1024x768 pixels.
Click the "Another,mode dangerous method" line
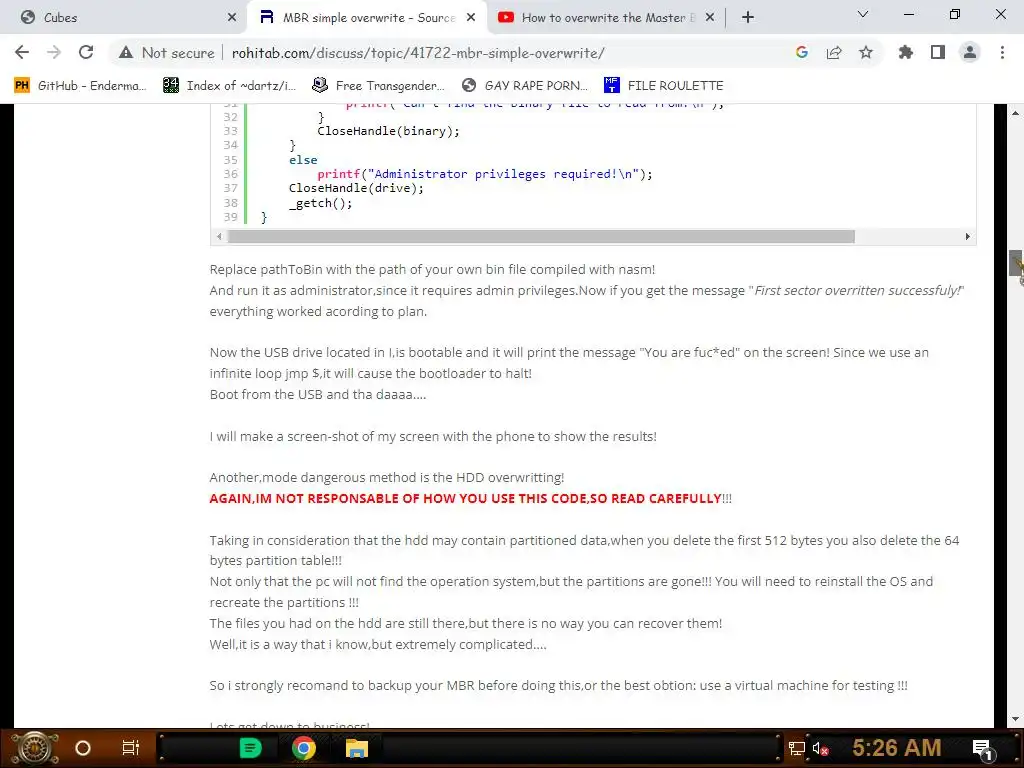(x=387, y=477)
